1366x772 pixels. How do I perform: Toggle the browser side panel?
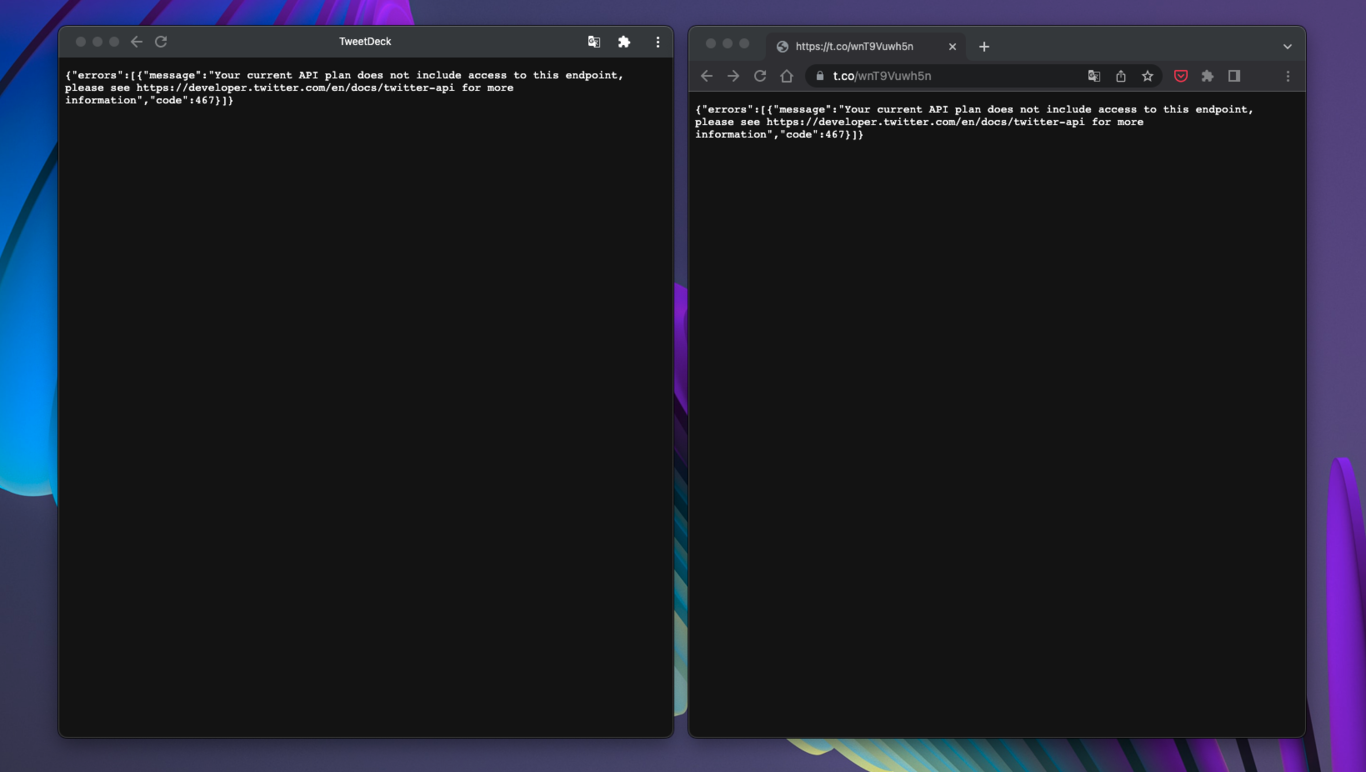tap(1234, 76)
